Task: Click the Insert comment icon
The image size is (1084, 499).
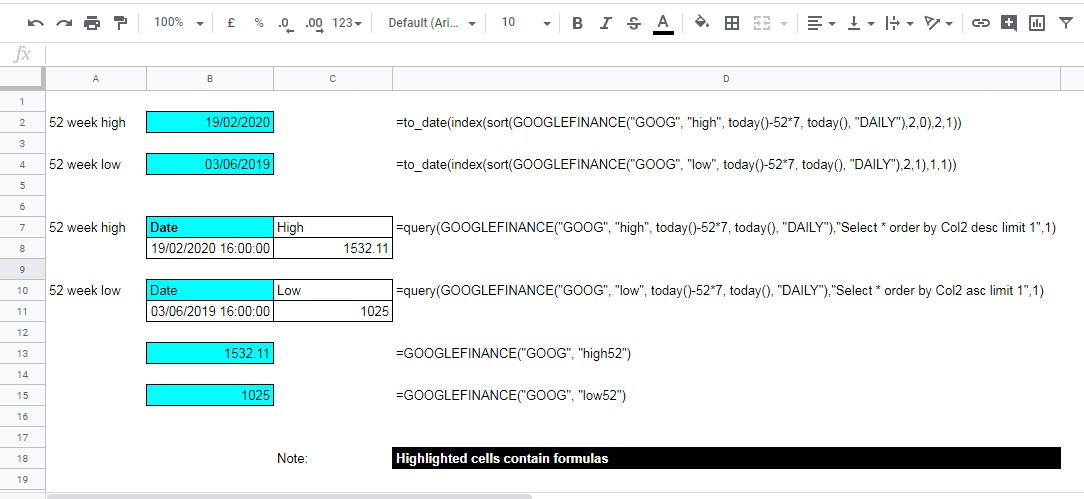Action: click(x=1009, y=23)
